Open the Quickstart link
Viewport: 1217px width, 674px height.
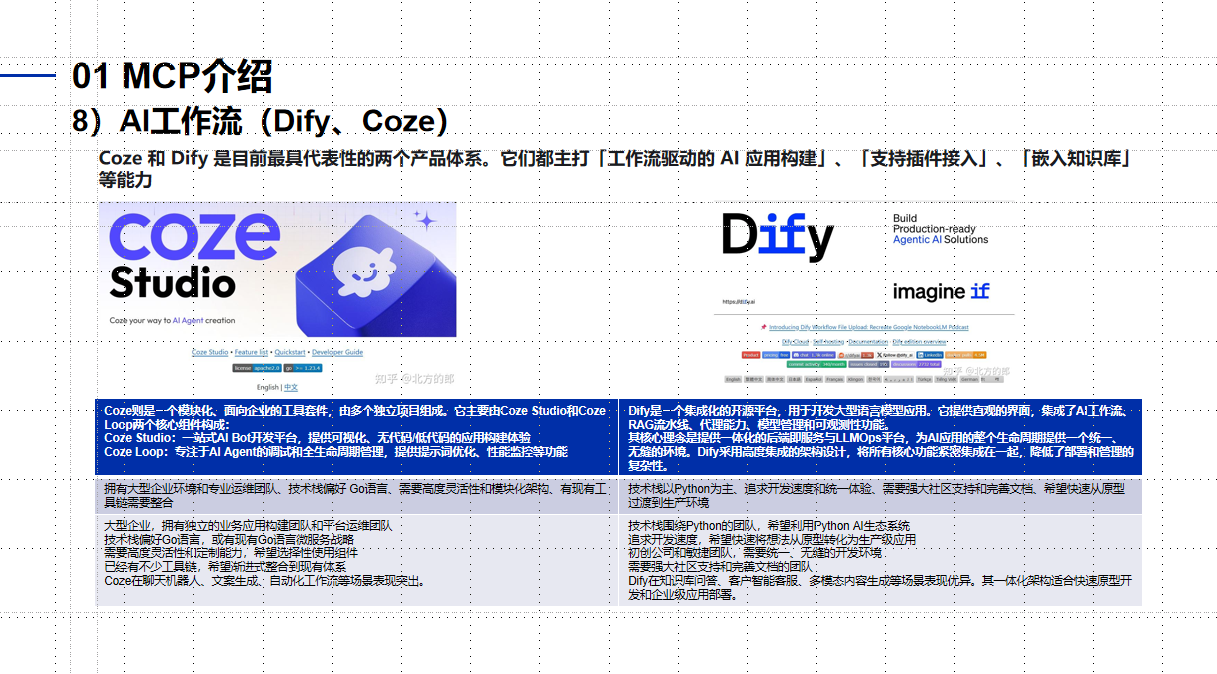[x=290, y=352]
